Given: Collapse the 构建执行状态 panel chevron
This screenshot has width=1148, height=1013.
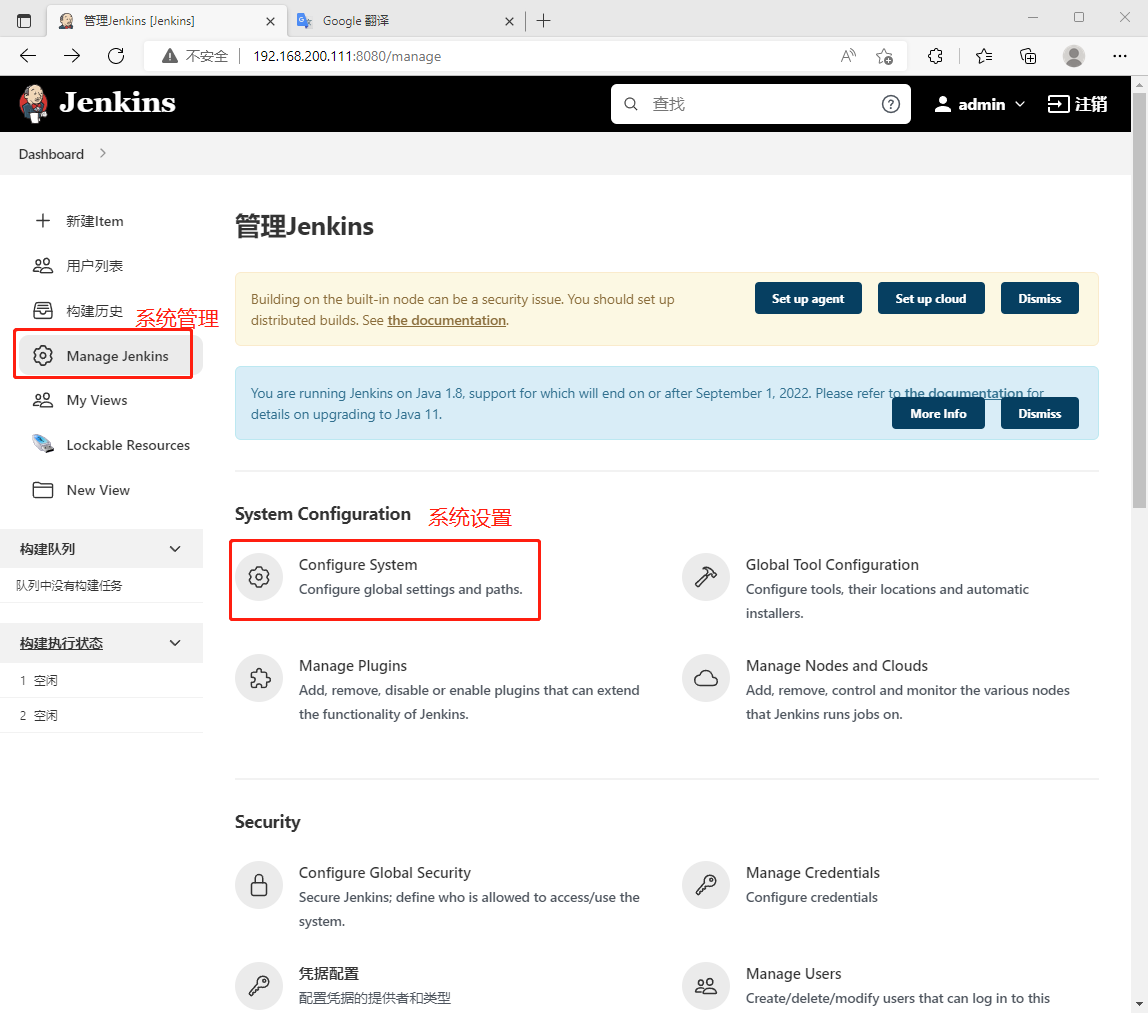Looking at the screenshot, I should coord(175,643).
